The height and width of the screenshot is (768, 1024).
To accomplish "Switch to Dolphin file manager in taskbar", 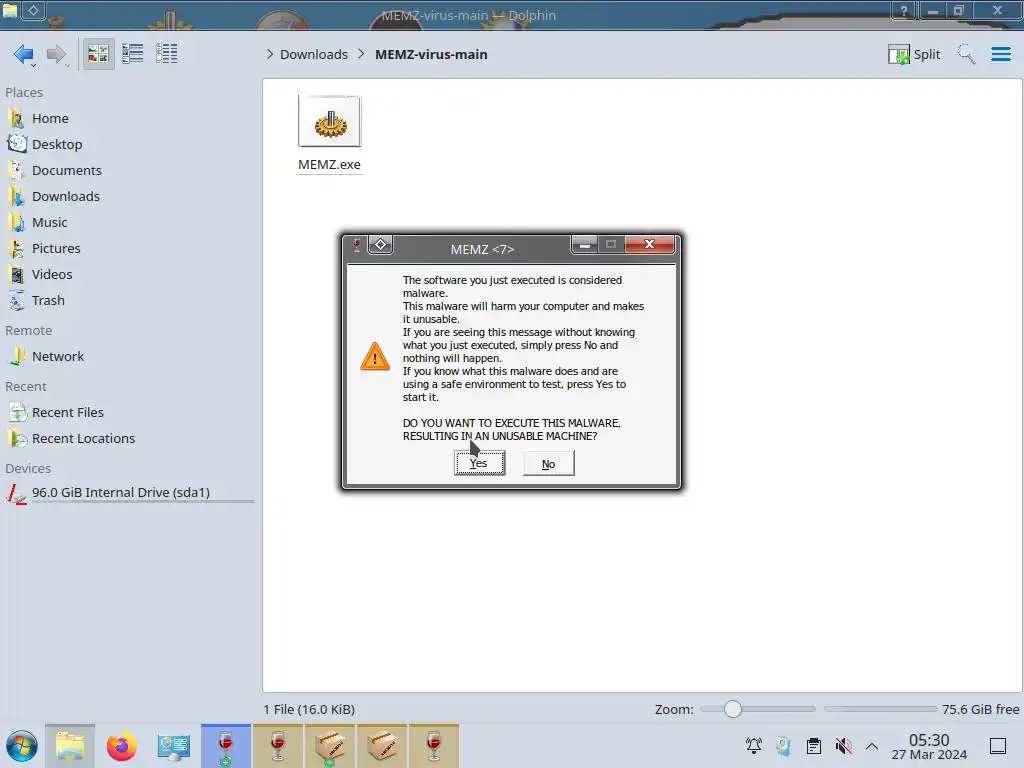I will 70,746.
